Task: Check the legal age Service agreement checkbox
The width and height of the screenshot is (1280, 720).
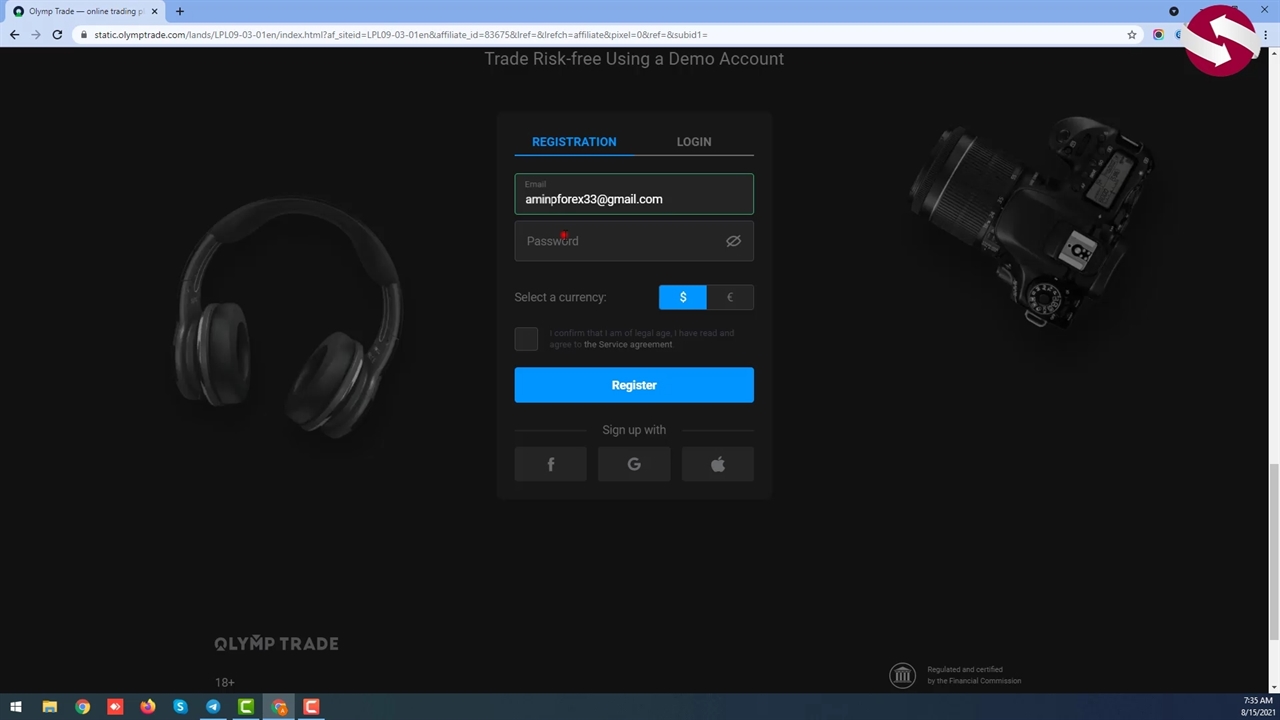Action: point(526,339)
